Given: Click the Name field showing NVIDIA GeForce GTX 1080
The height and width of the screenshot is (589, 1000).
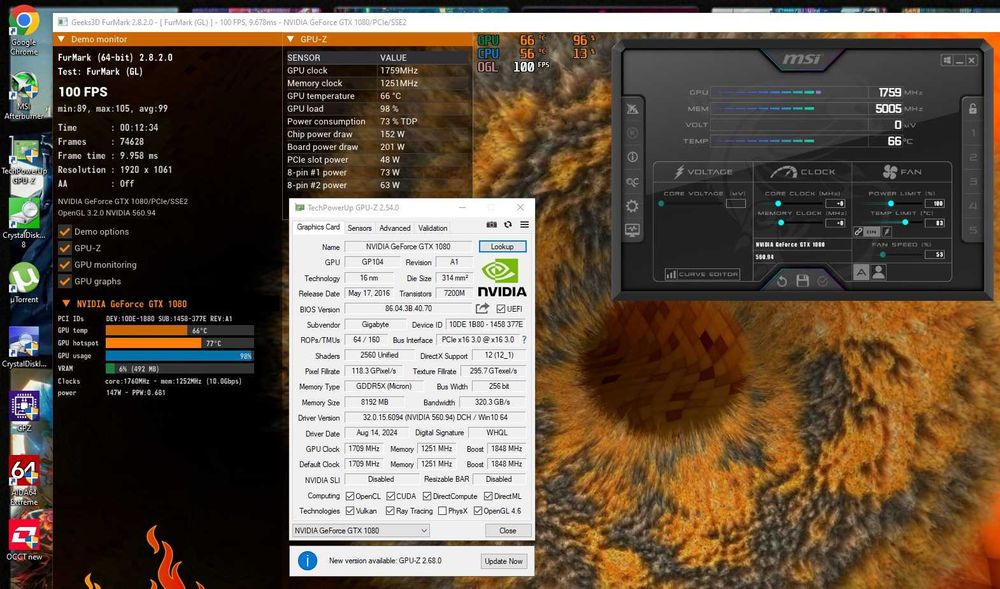Looking at the screenshot, I should pos(408,247).
